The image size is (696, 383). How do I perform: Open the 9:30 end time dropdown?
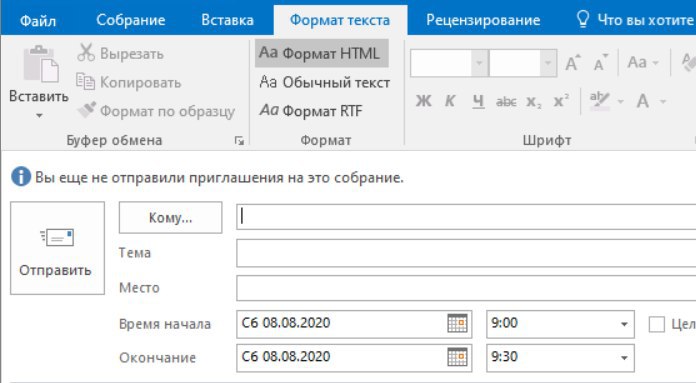pos(624,358)
